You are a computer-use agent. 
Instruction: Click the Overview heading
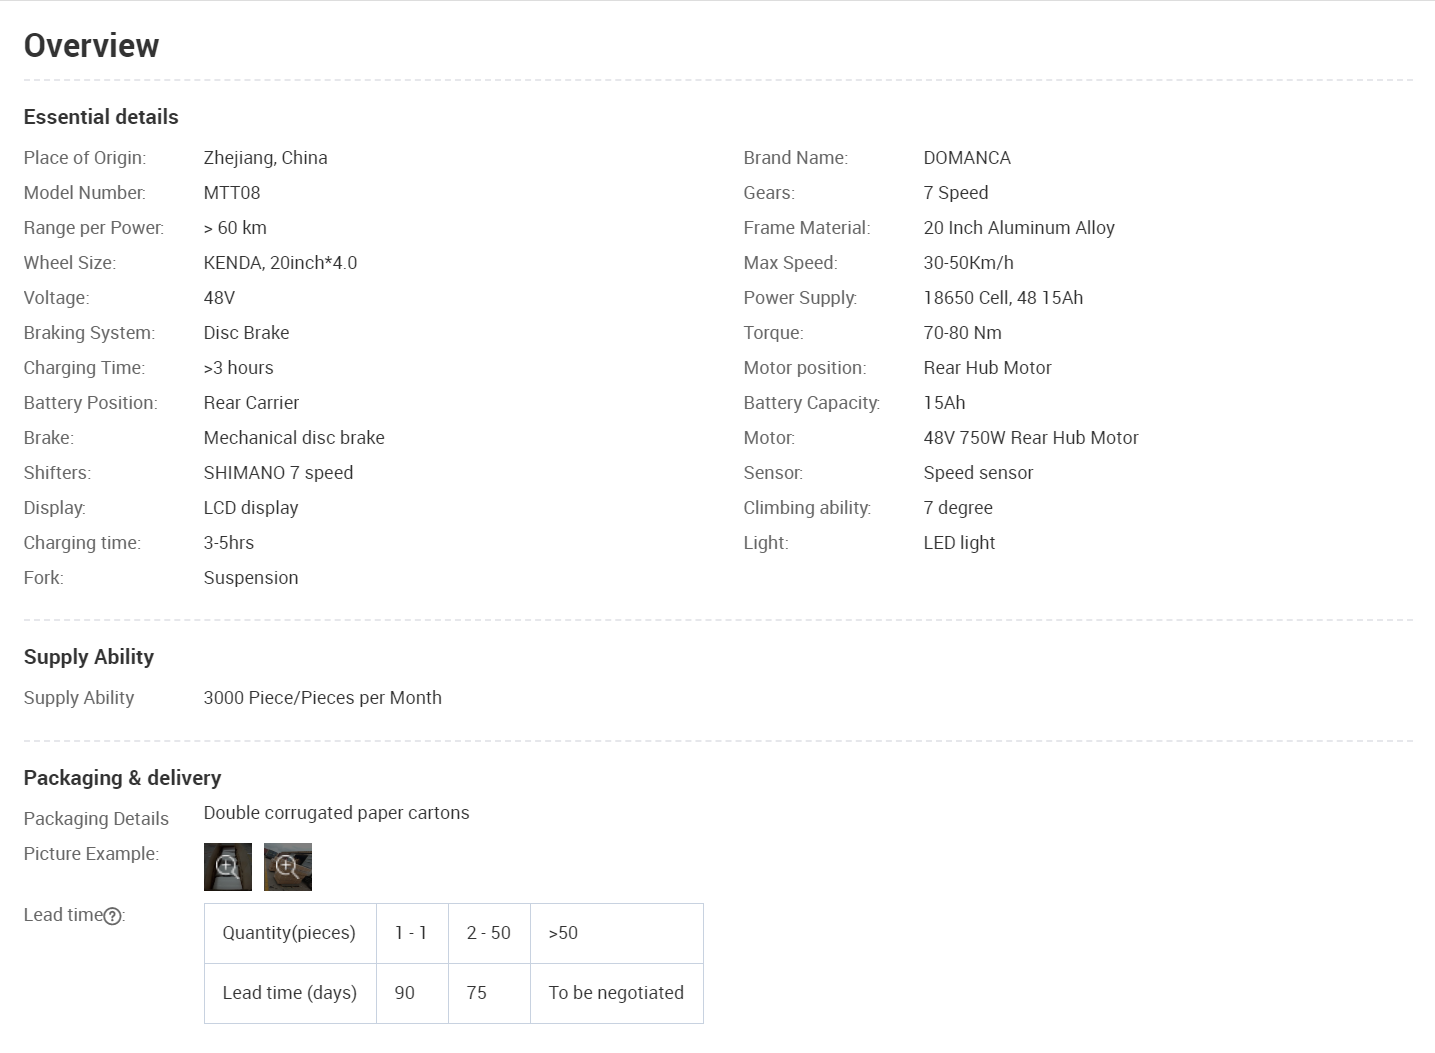pos(91,46)
